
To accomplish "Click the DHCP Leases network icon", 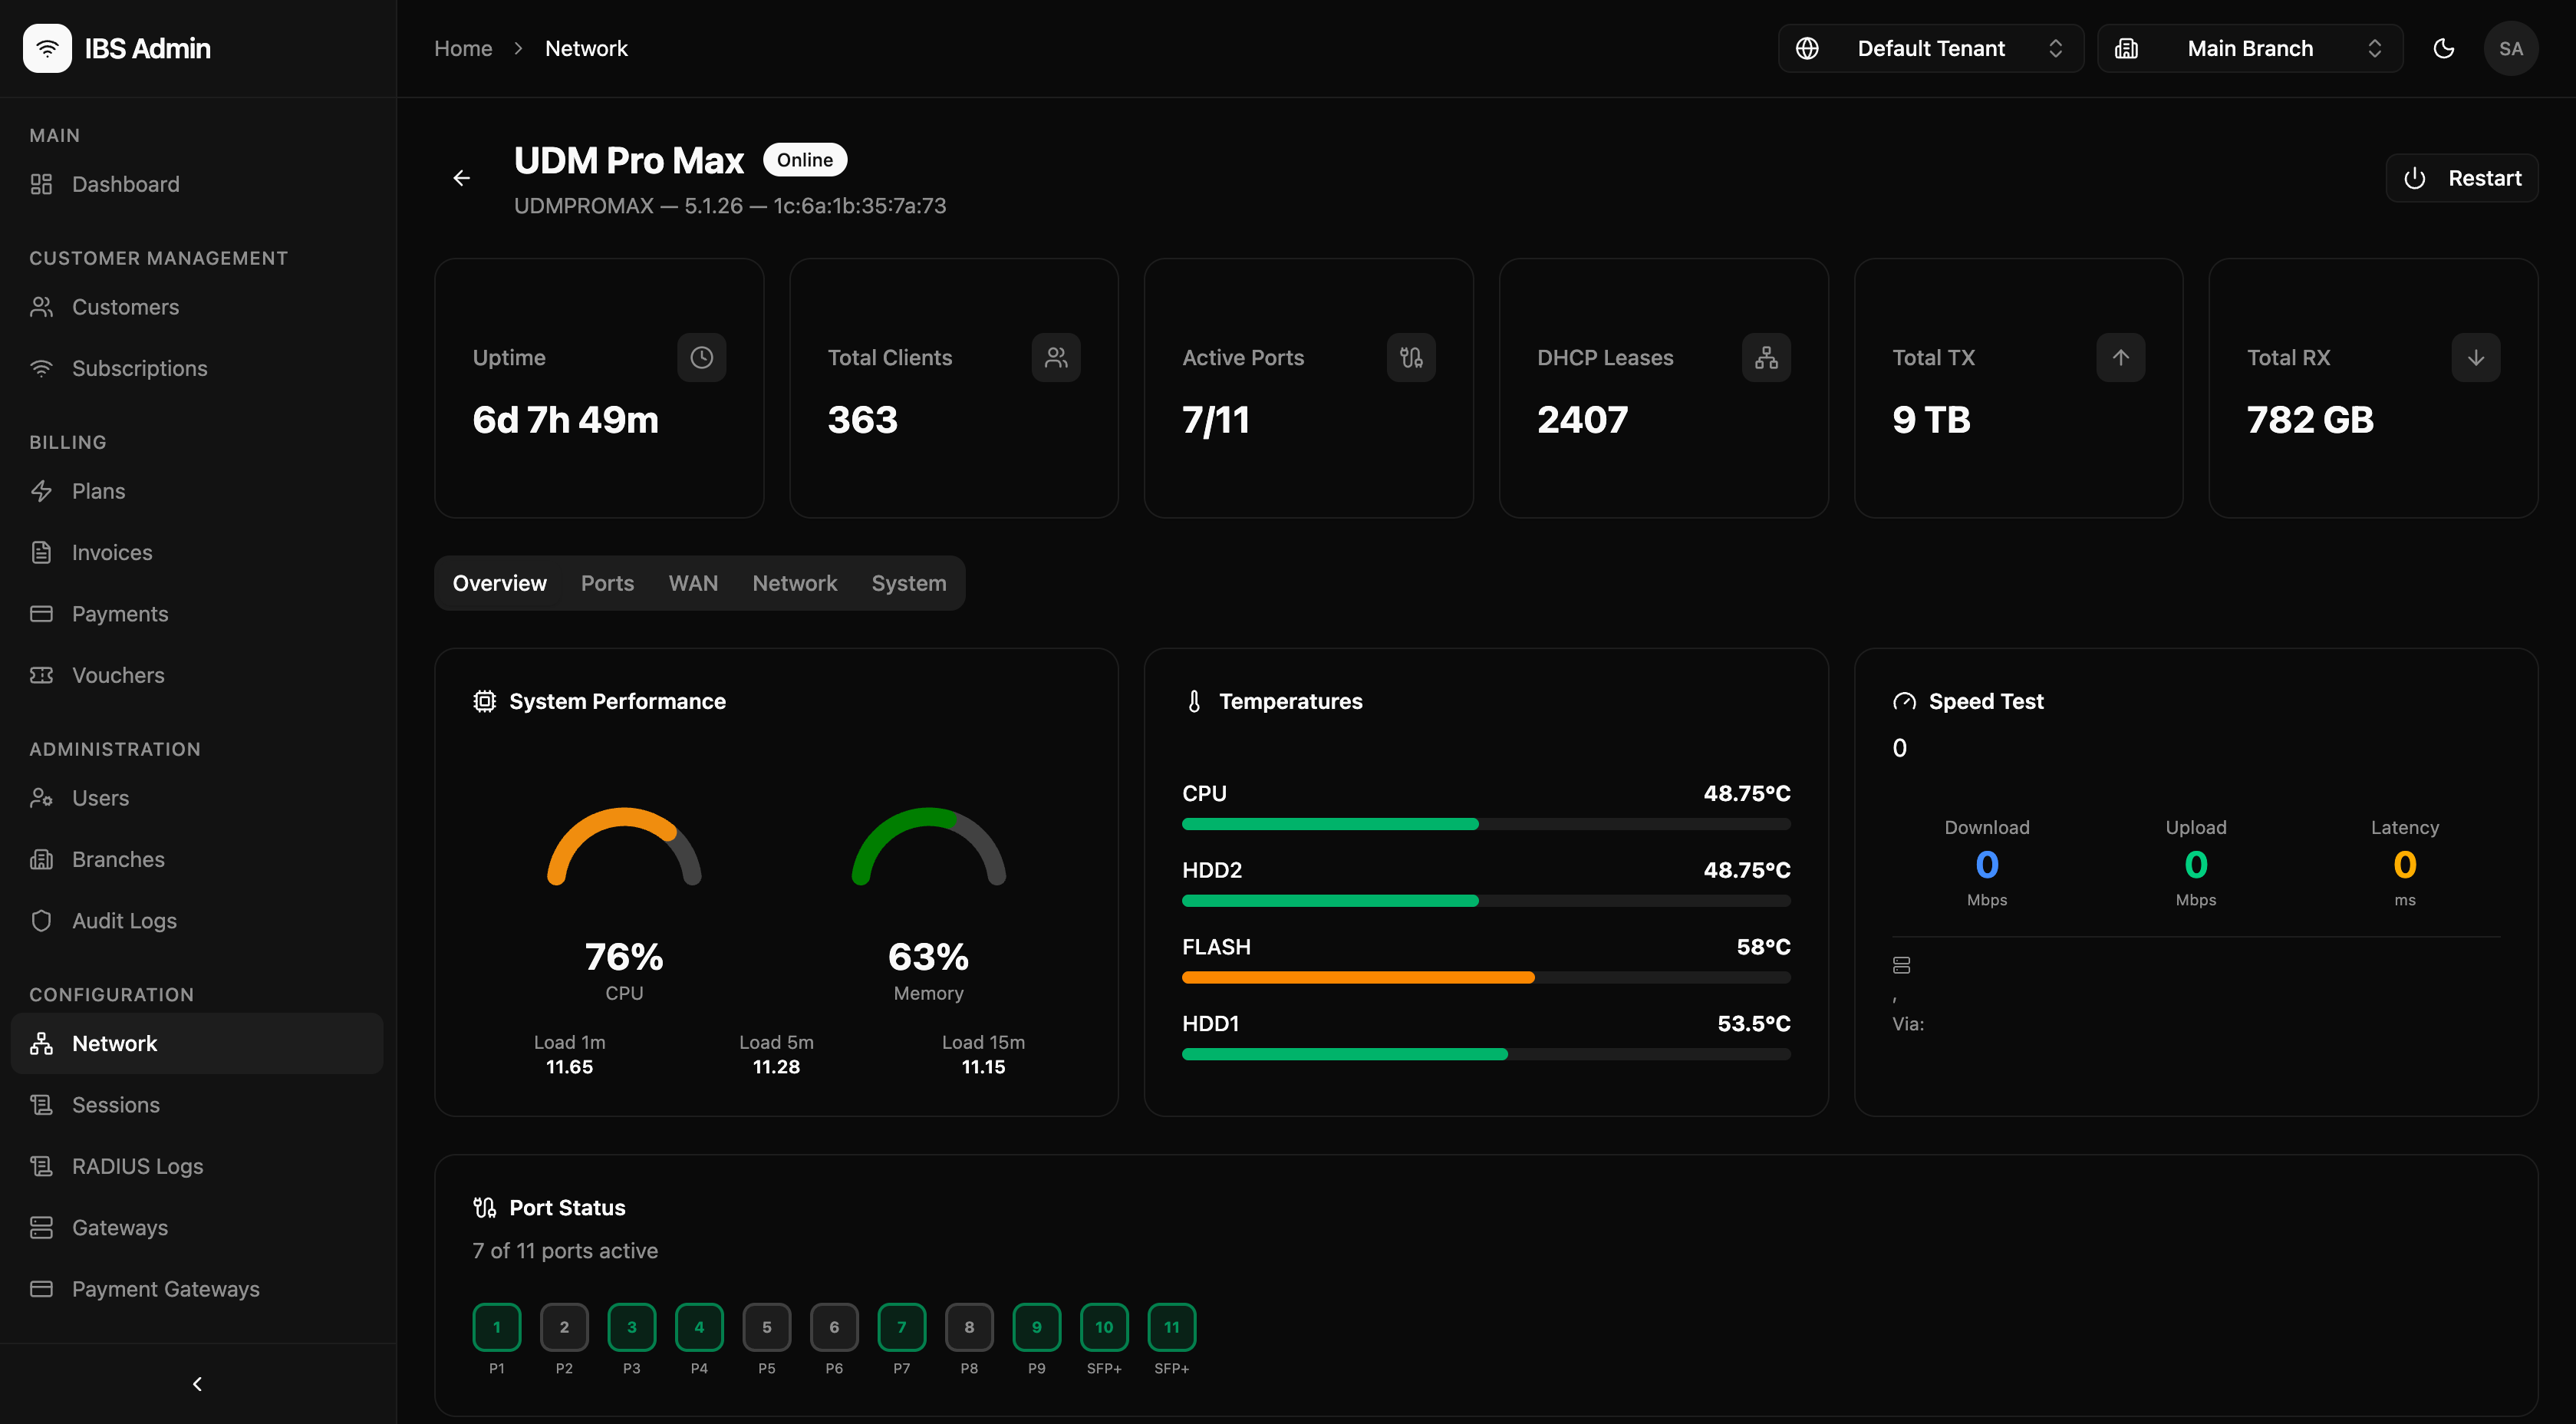I will pos(1766,357).
